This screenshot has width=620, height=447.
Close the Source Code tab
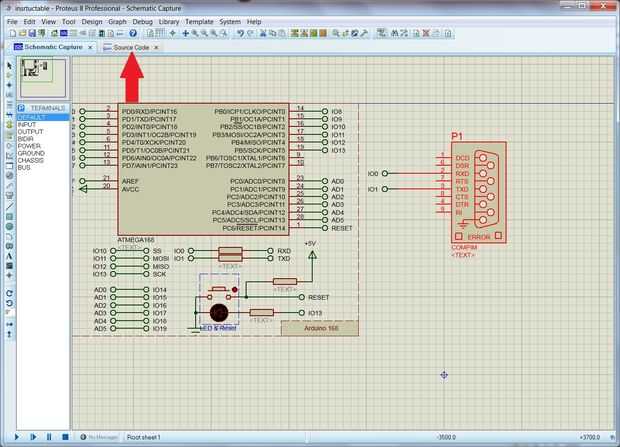pyautogui.click(x=156, y=47)
